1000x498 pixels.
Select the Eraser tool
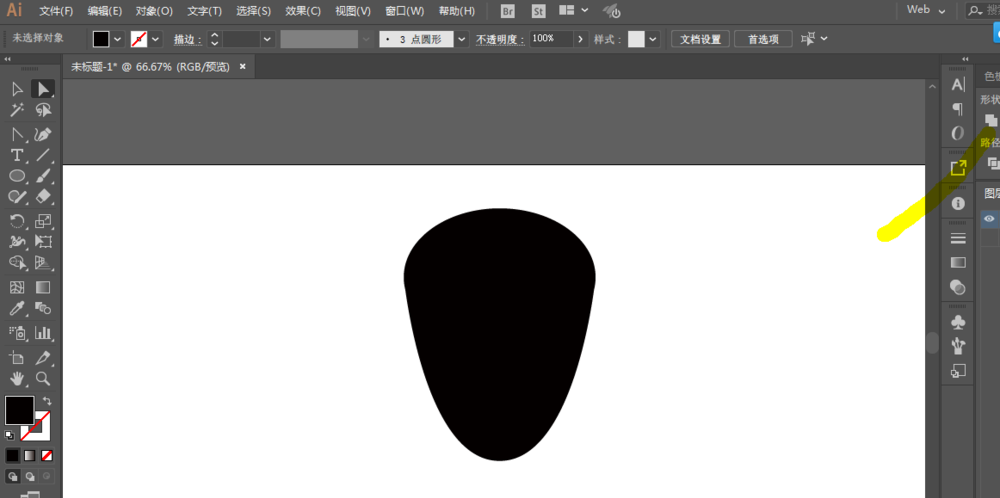click(43, 196)
